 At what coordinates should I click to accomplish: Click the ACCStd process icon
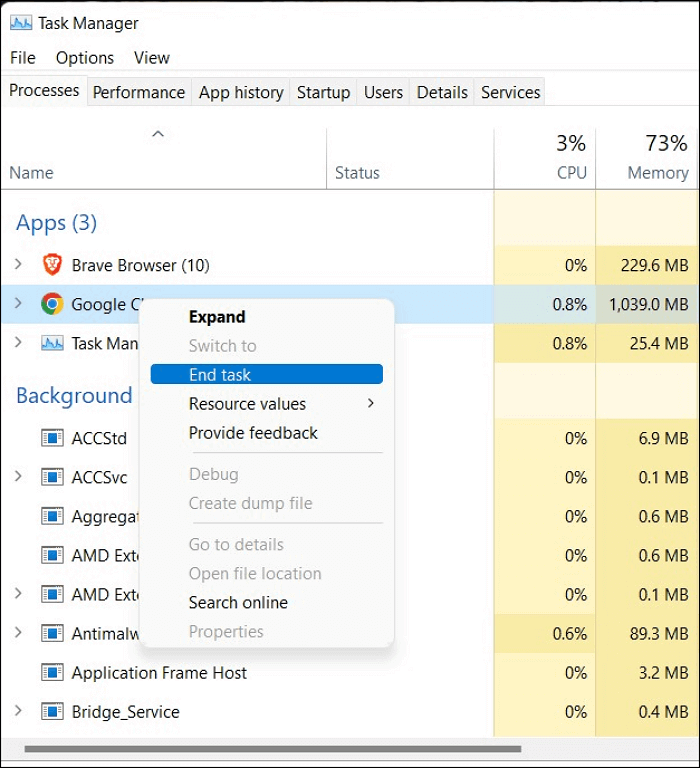point(52,438)
